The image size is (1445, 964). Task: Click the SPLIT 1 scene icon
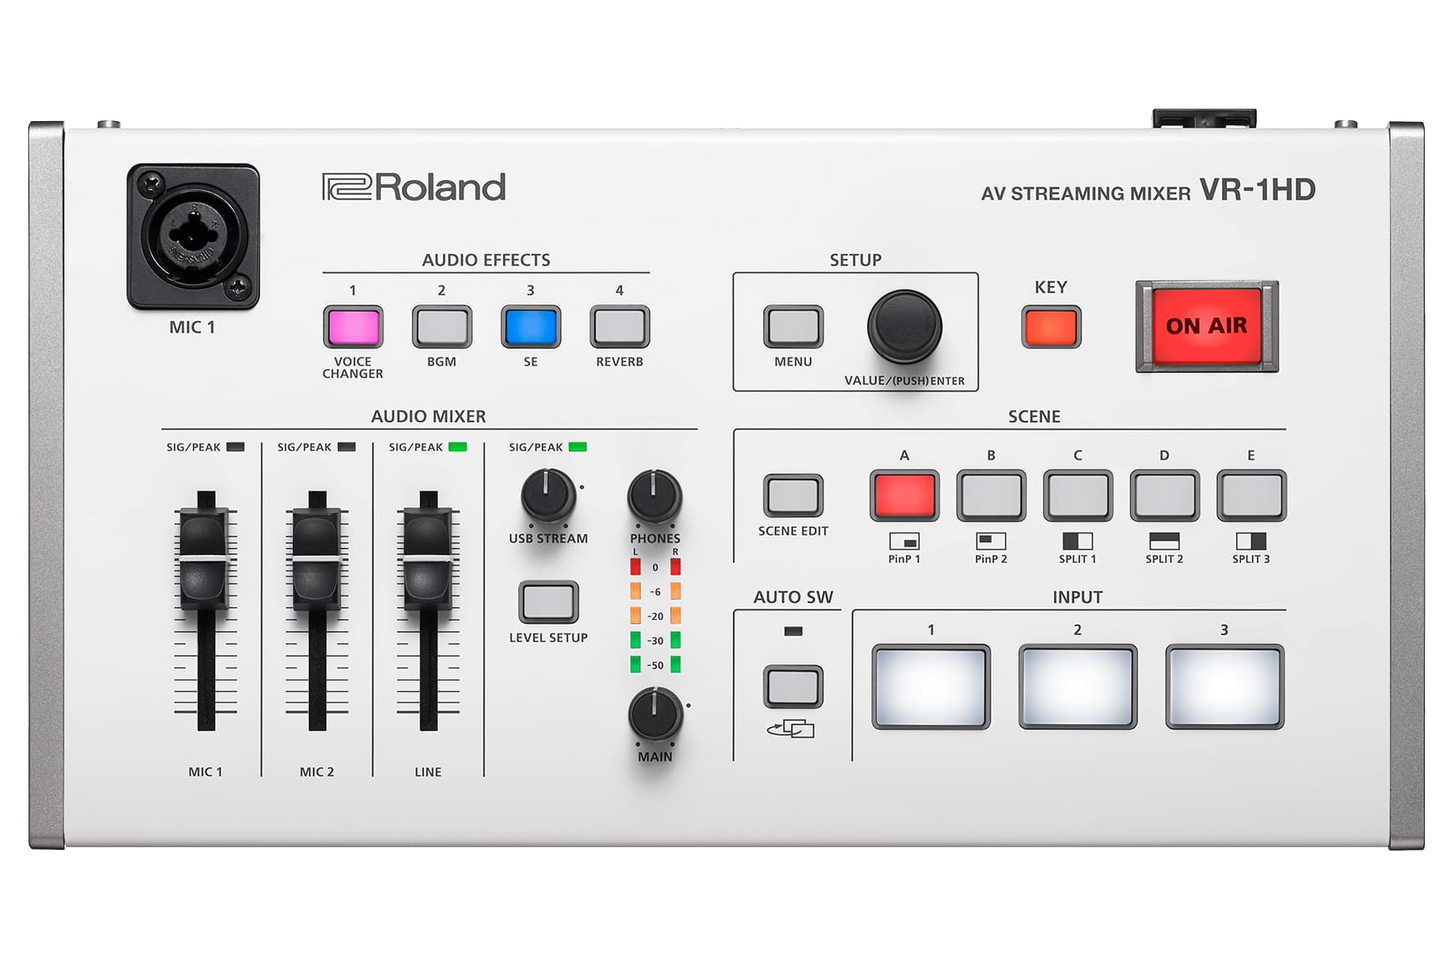pos(1077,540)
